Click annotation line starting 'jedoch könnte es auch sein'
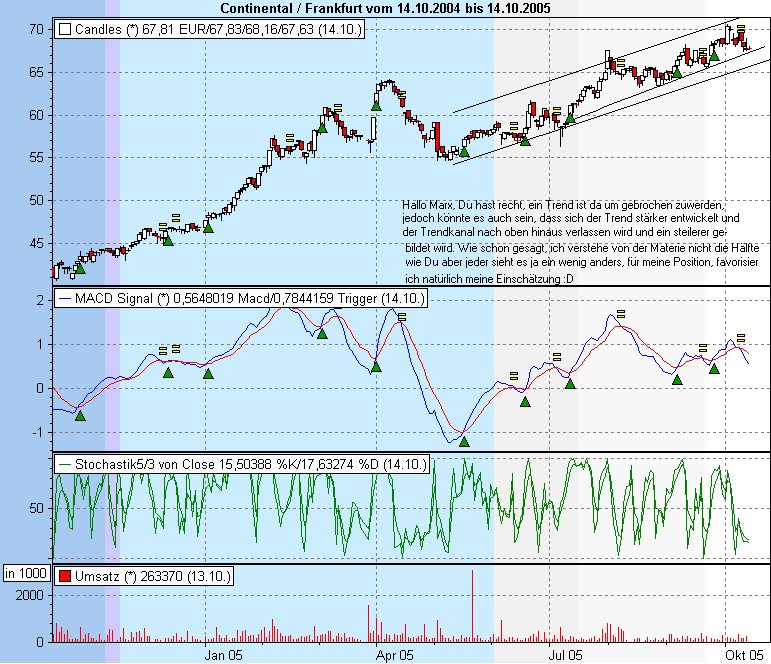Image resolution: width=771 pixels, height=664 pixels. point(571,218)
